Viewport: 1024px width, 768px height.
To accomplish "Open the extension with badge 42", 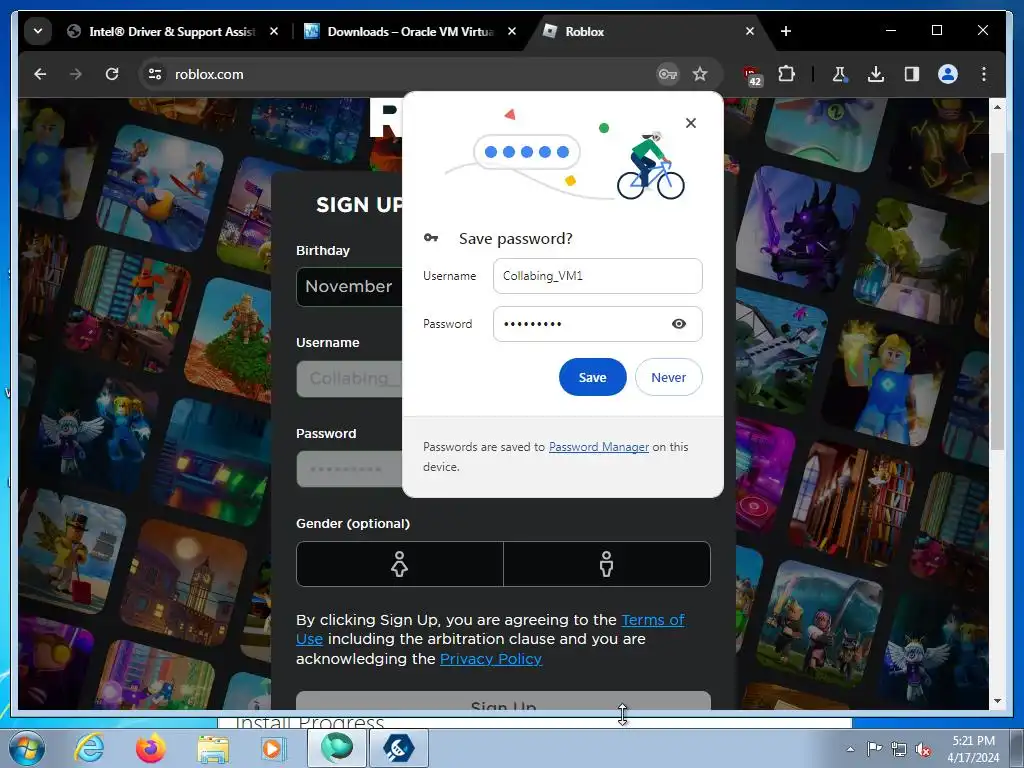I will pos(752,75).
